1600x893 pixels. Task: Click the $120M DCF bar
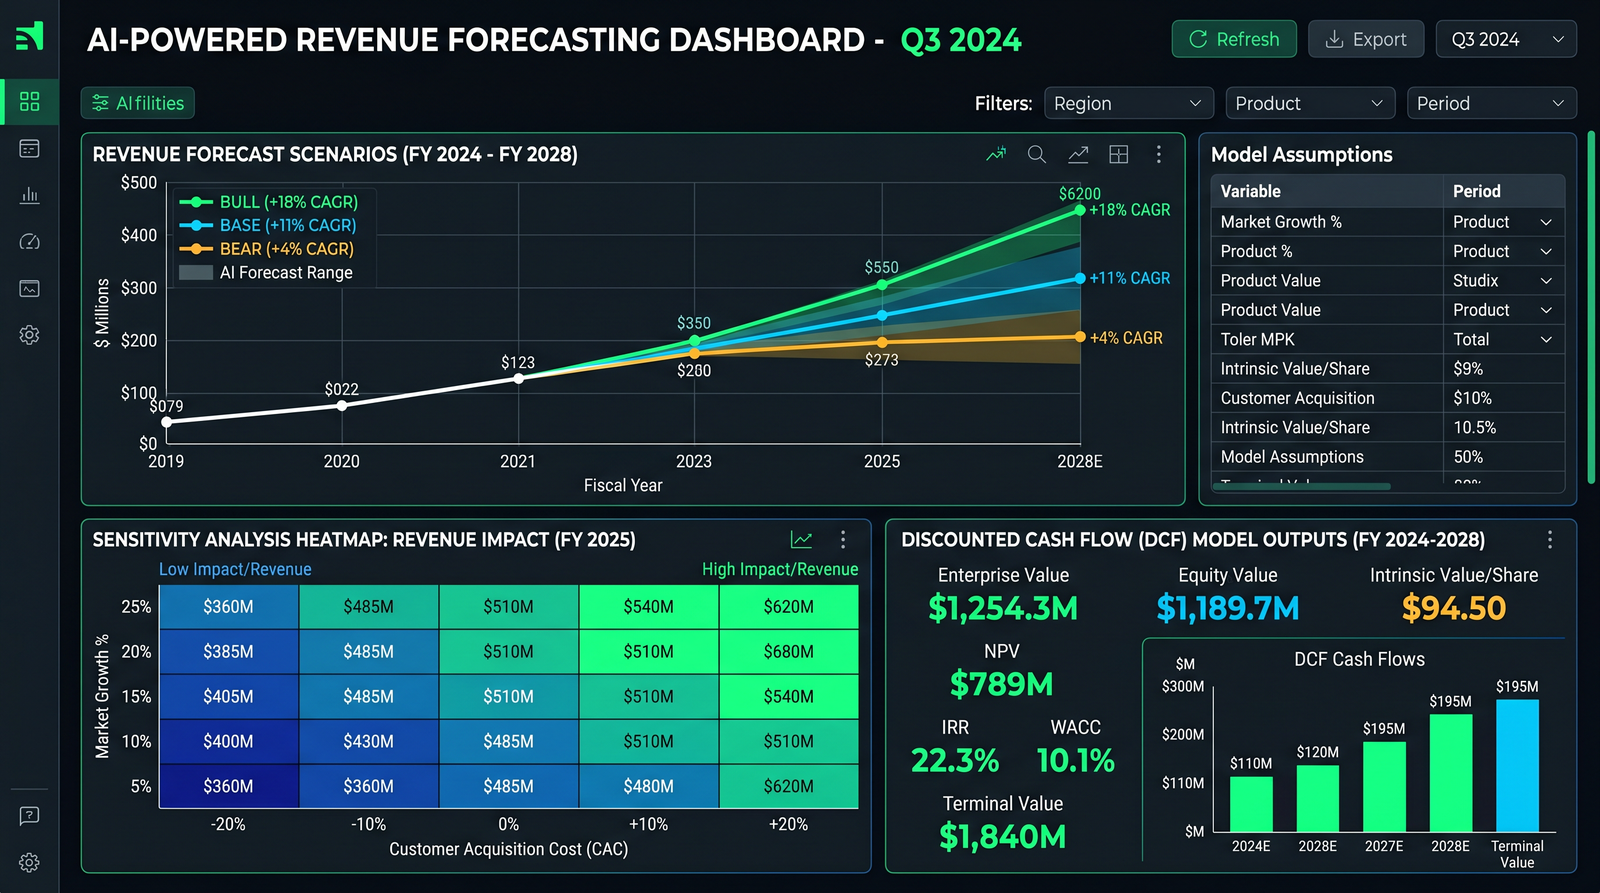1318,799
